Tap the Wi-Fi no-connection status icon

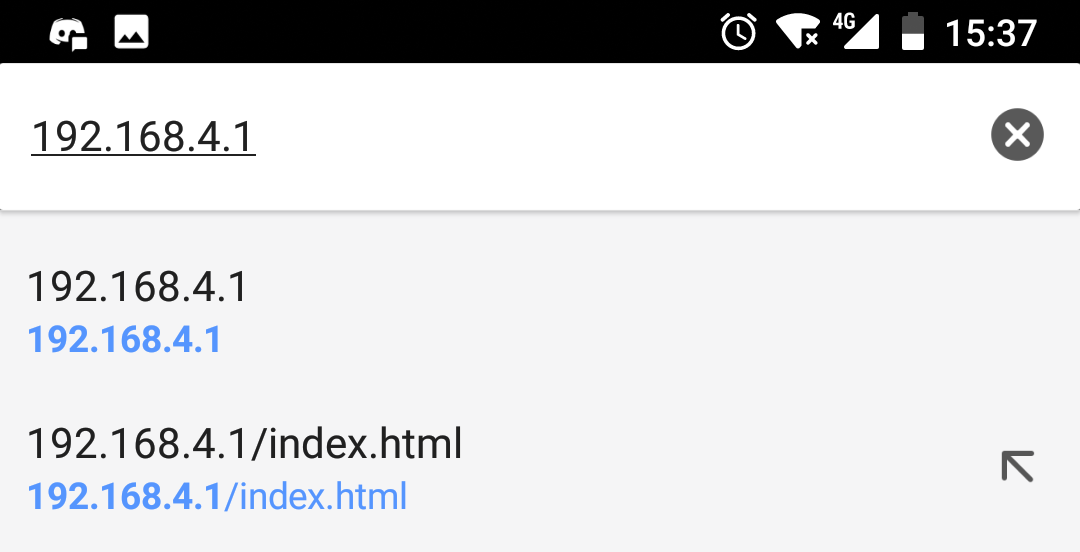(798, 32)
